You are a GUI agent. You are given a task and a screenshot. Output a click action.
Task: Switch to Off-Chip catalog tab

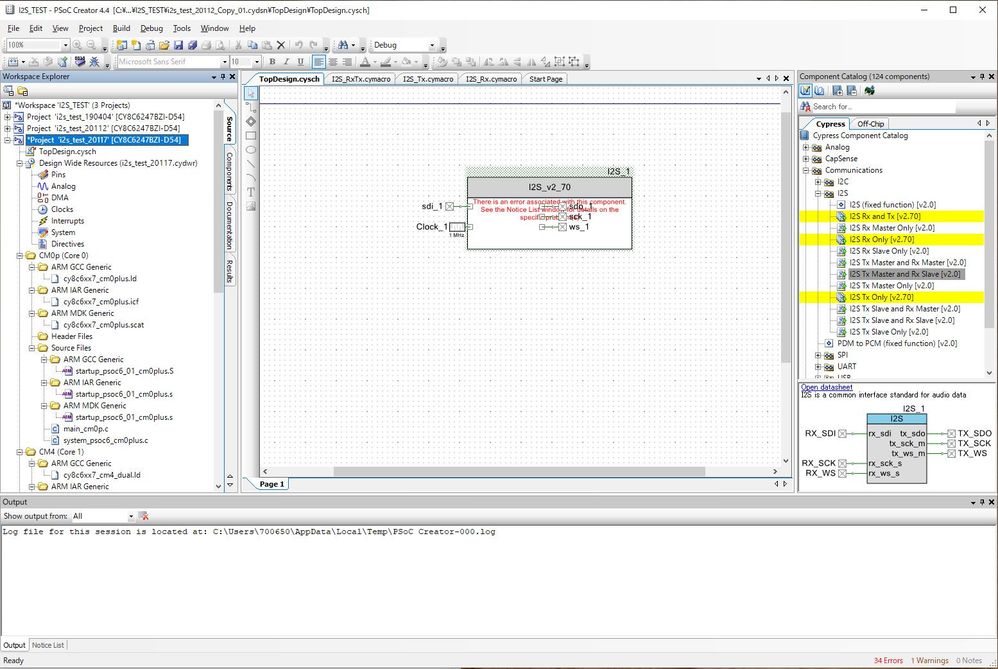pyautogui.click(x=870, y=124)
